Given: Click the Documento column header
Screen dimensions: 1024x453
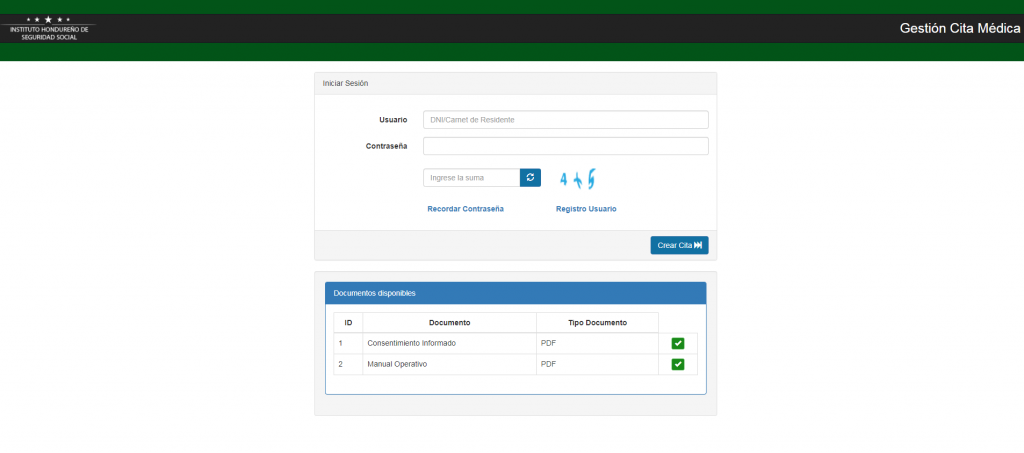Looking at the screenshot, I should (449, 323).
